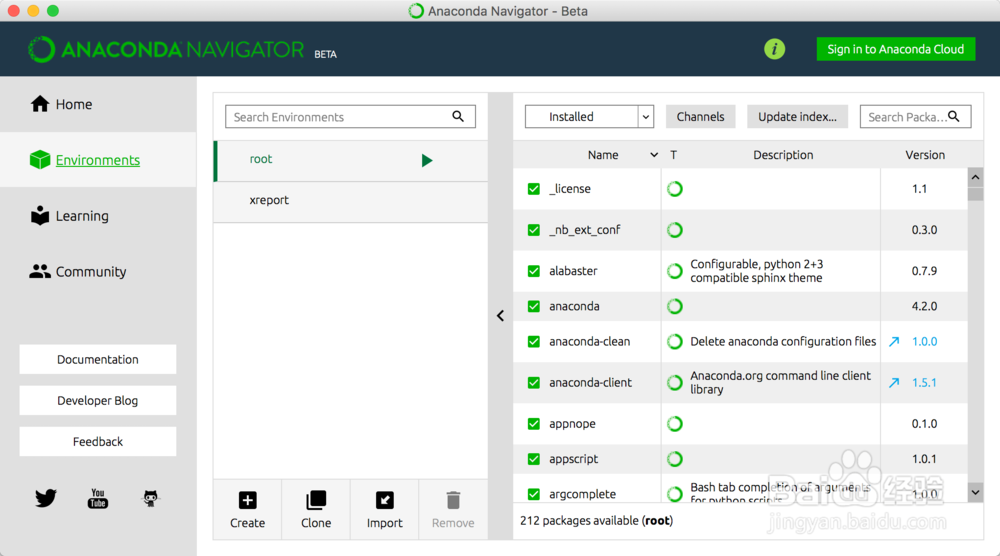
Task: Open YouTube link icon
Action: click(98, 498)
